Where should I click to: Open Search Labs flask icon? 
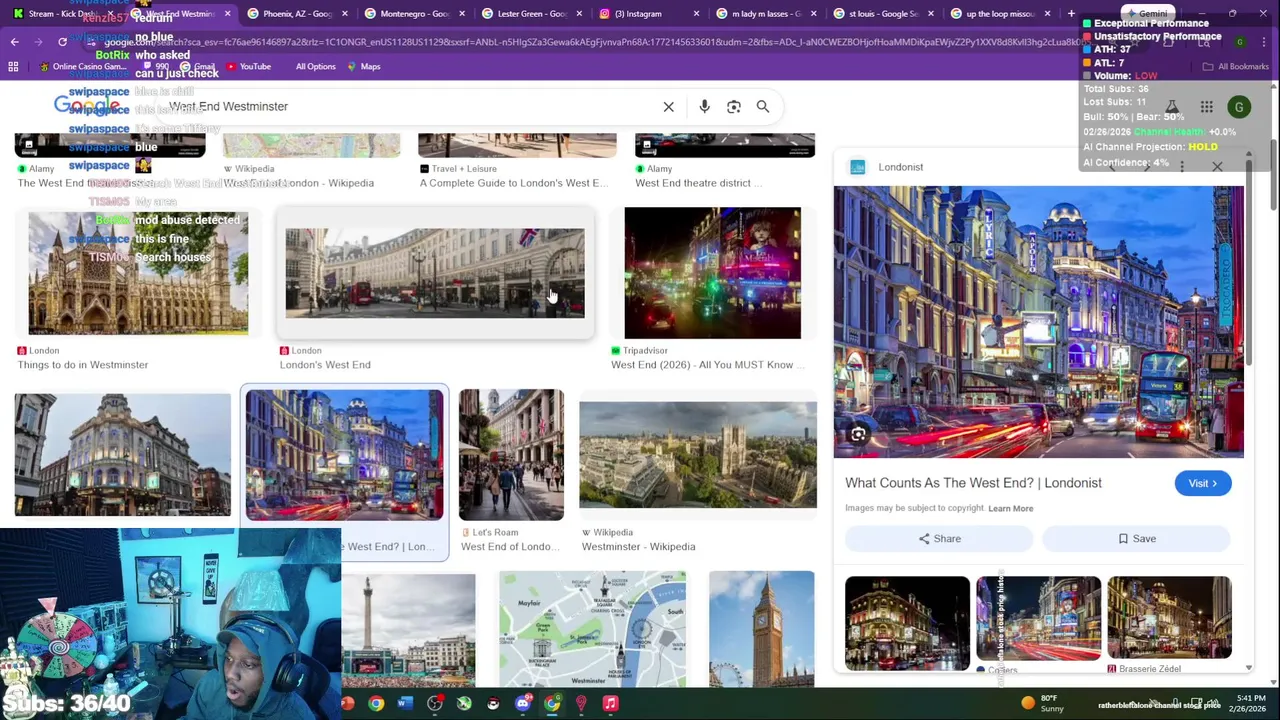point(1171,107)
